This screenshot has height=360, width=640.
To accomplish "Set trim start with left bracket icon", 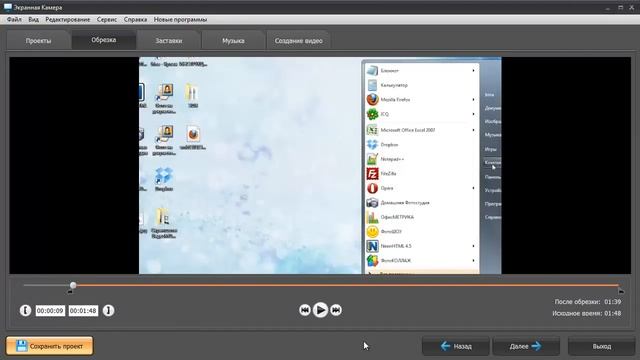I will pyautogui.click(x=25, y=311).
